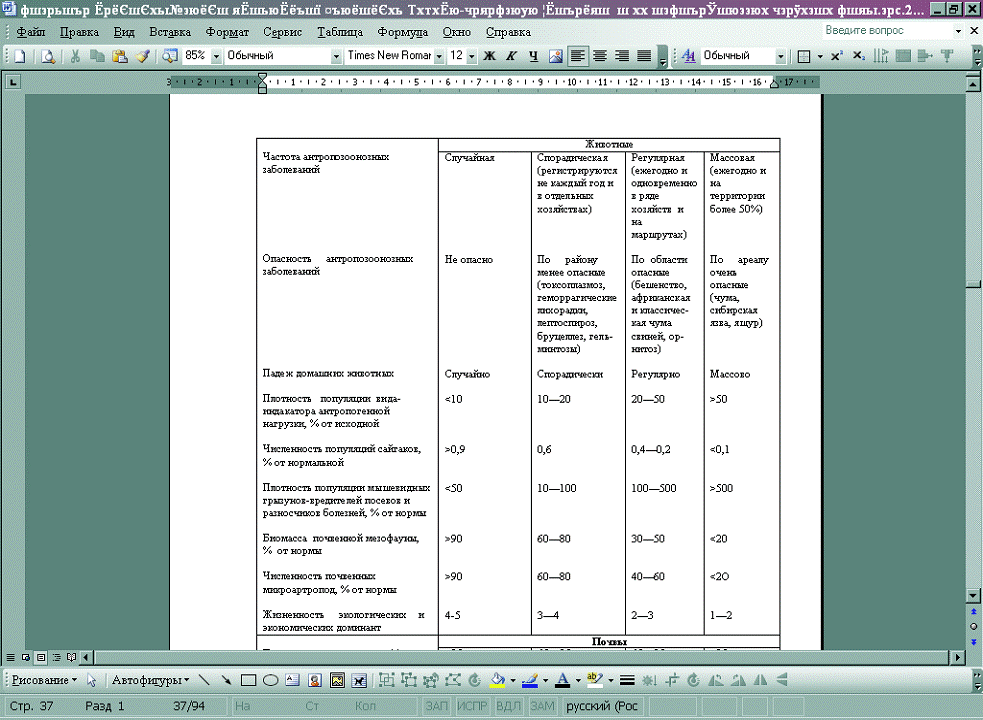The height and width of the screenshot is (720, 983).
Task: Toggle align left paragraph button
Action: (x=578, y=56)
